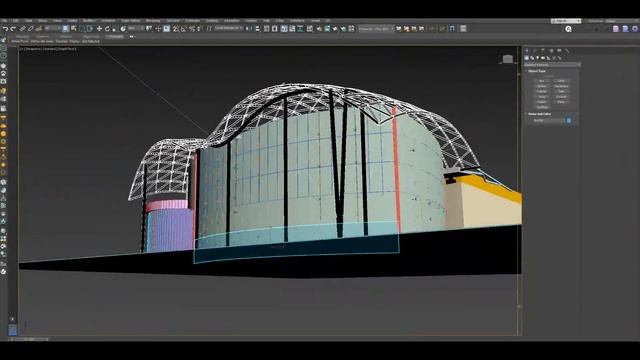Switch command panel to Modify tab
This screenshot has height=360, width=640.
(535, 51)
